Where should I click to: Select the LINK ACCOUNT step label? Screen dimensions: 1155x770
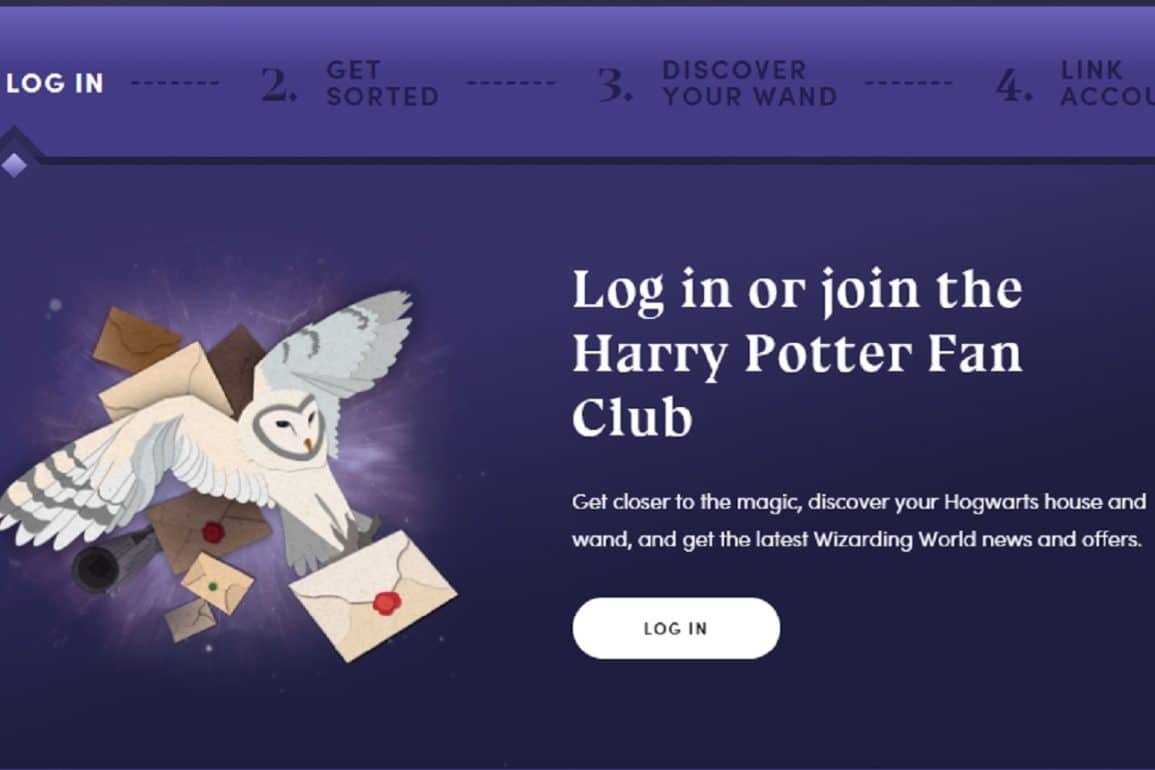(1107, 83)
